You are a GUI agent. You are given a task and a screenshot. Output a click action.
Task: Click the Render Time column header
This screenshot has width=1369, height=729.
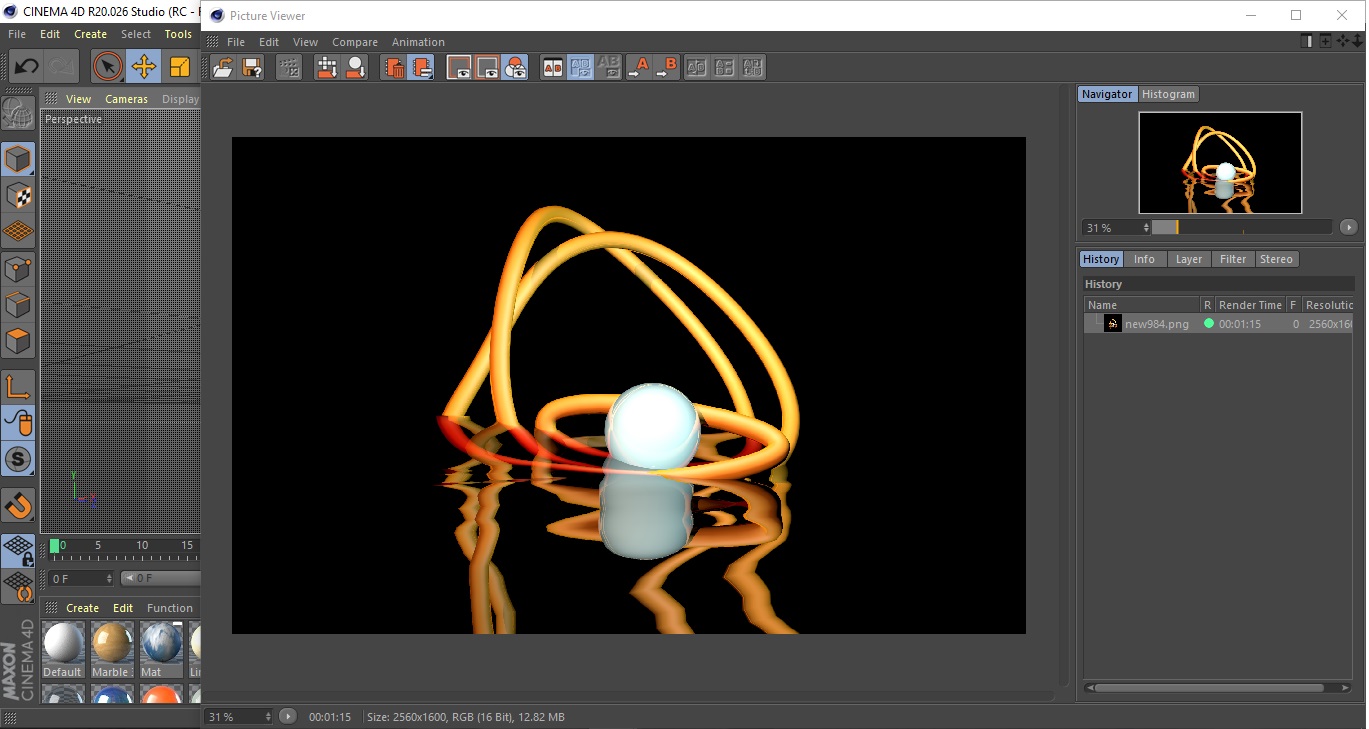pyautogui.click(x=1250, y=305)
